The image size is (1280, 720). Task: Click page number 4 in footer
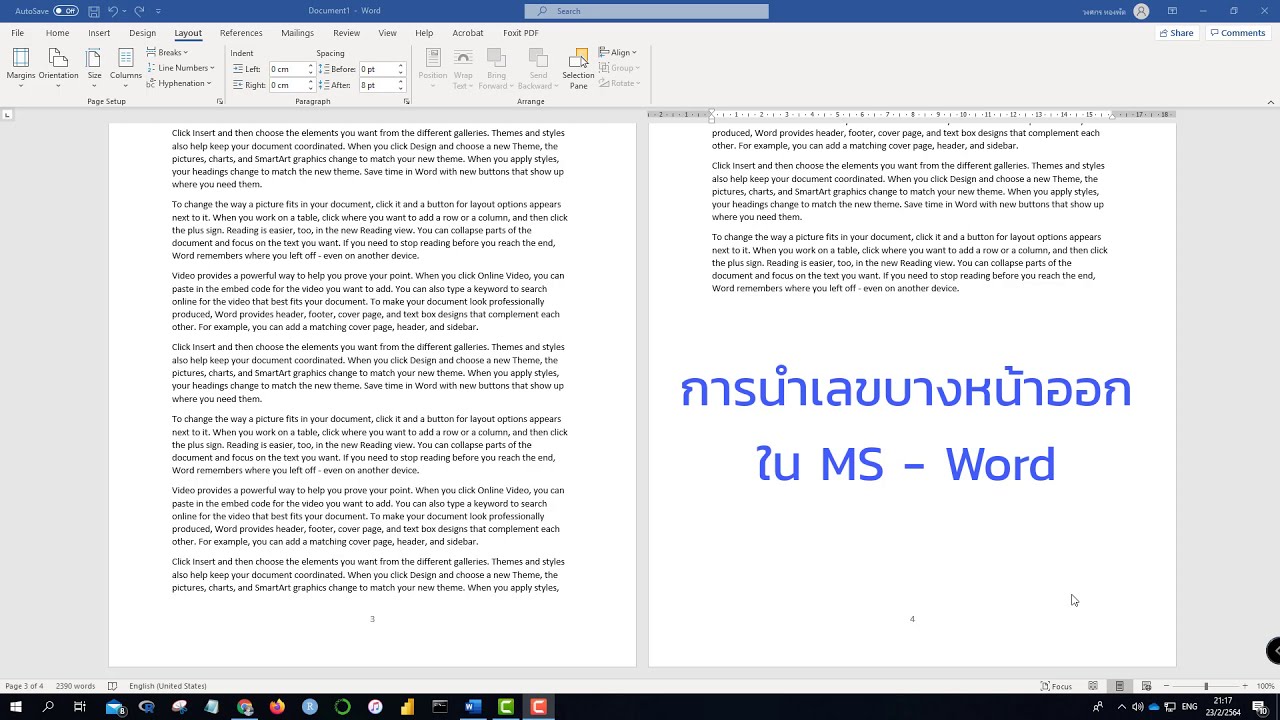pyautogui.click(x=912, y=619)
